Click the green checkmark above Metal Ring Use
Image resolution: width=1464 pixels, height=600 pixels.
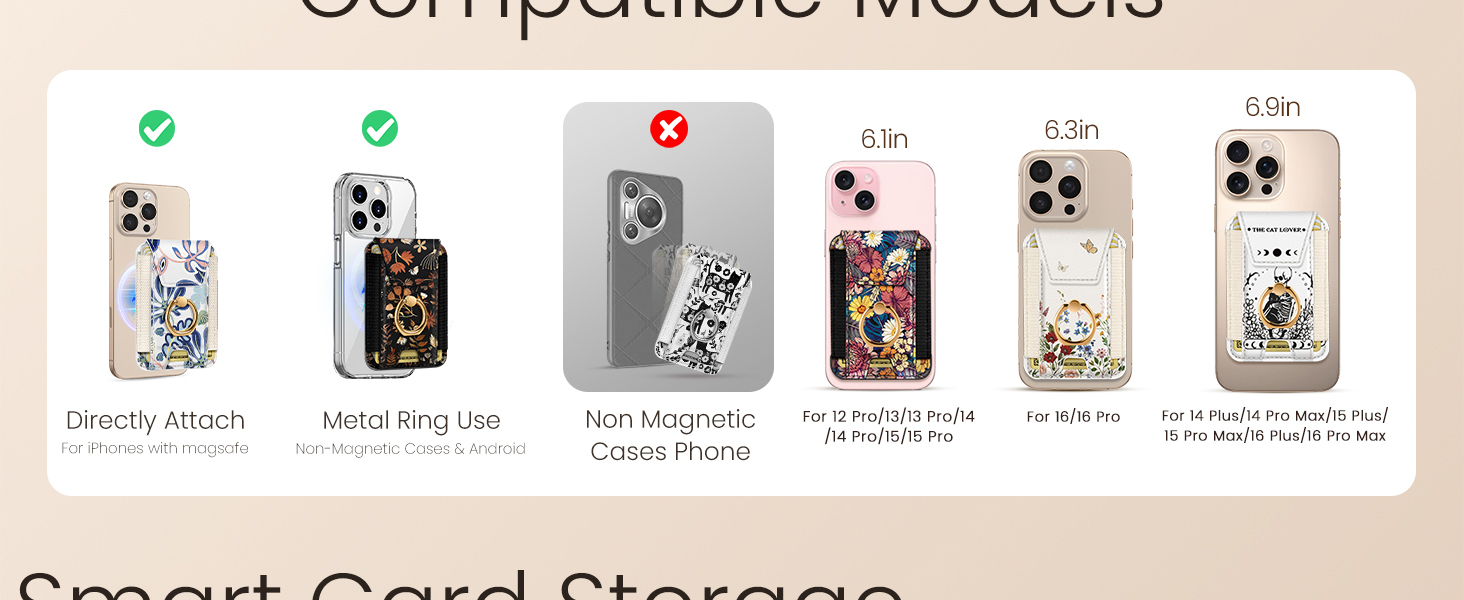(380, 128)
